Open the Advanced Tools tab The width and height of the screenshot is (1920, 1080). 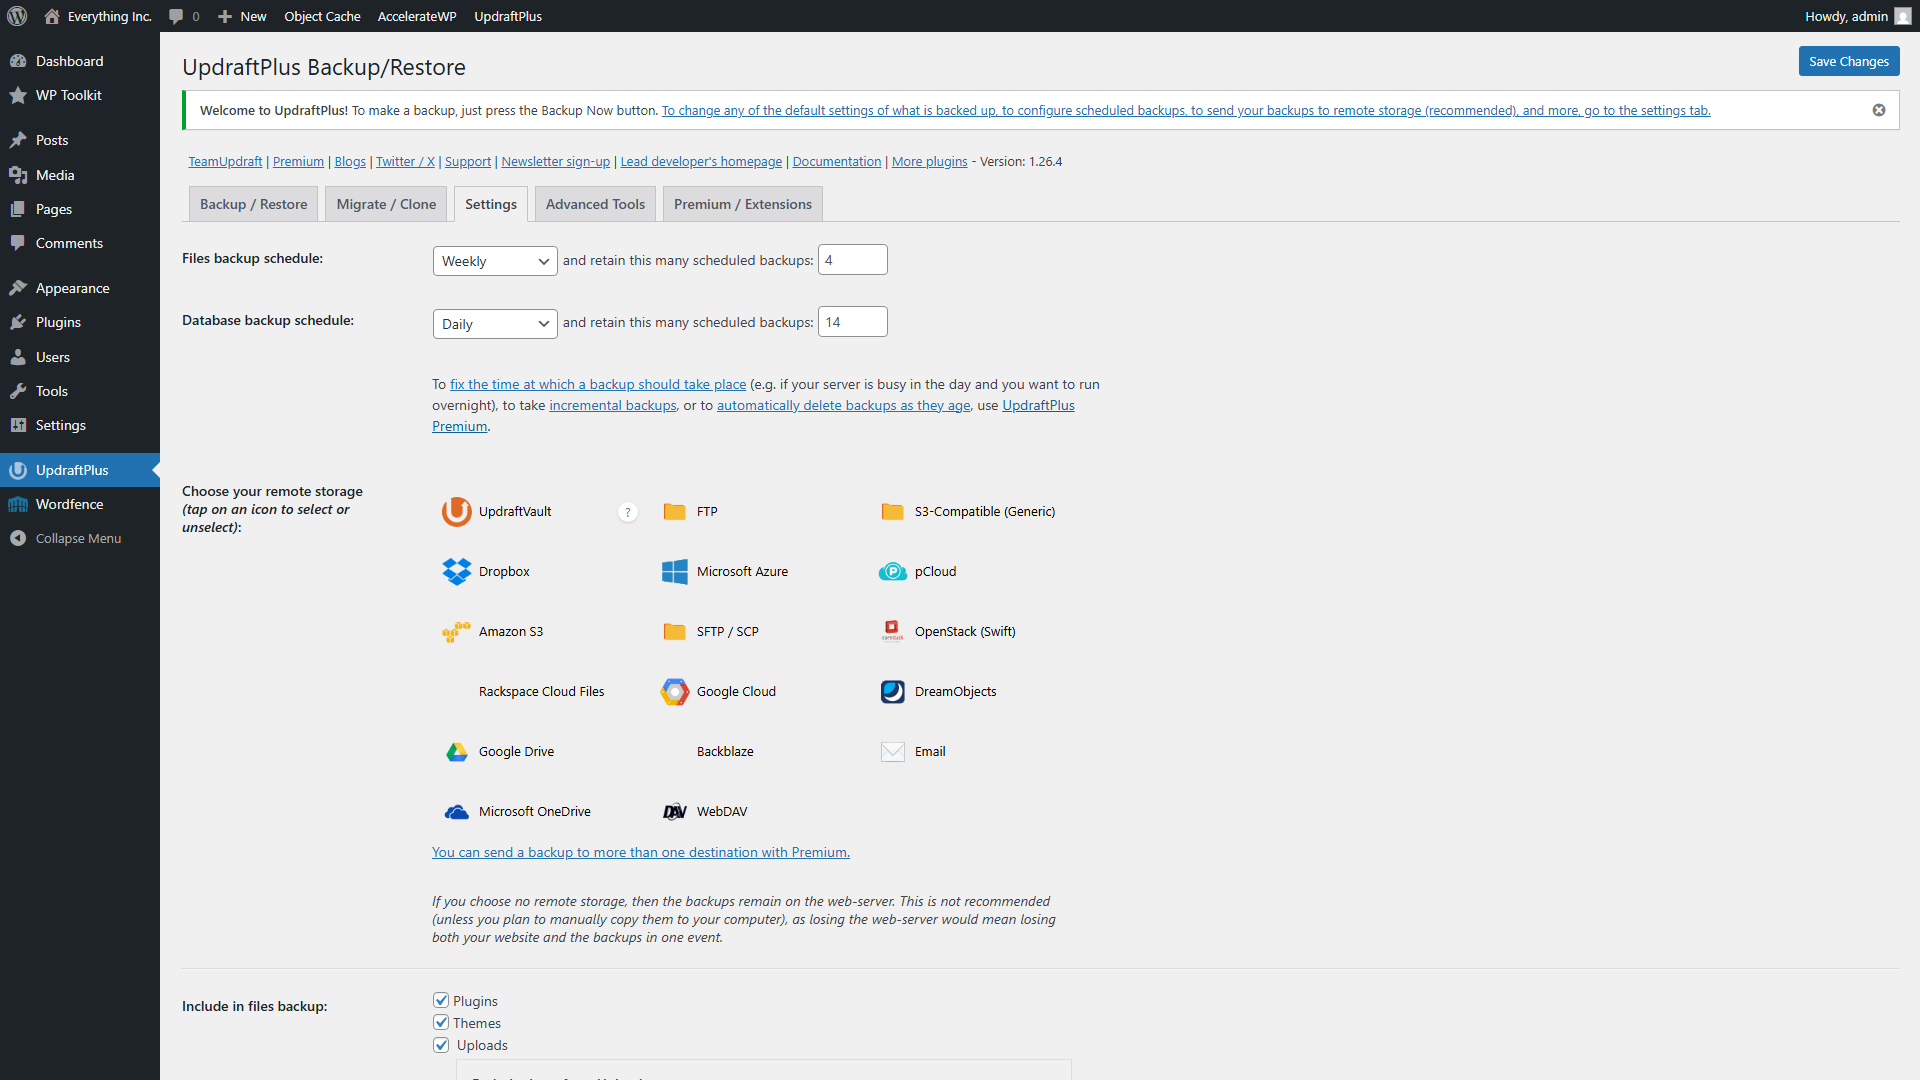pos(595,204)
